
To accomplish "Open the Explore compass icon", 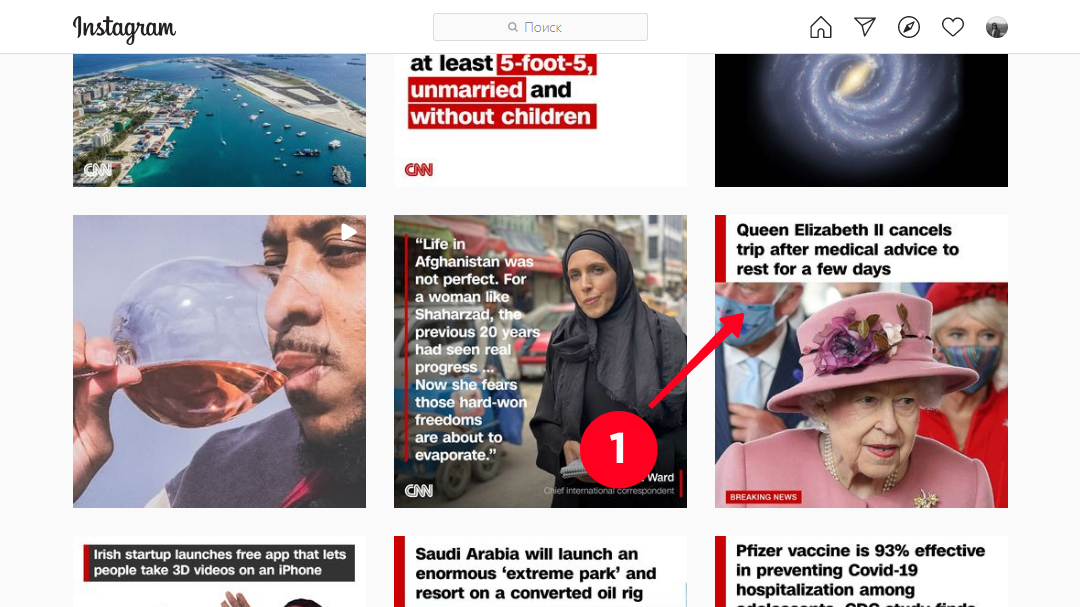I will 908,27.
